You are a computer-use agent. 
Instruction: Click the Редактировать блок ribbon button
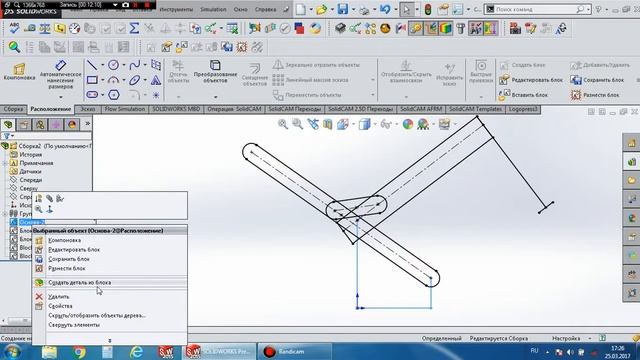click(532, 80)
